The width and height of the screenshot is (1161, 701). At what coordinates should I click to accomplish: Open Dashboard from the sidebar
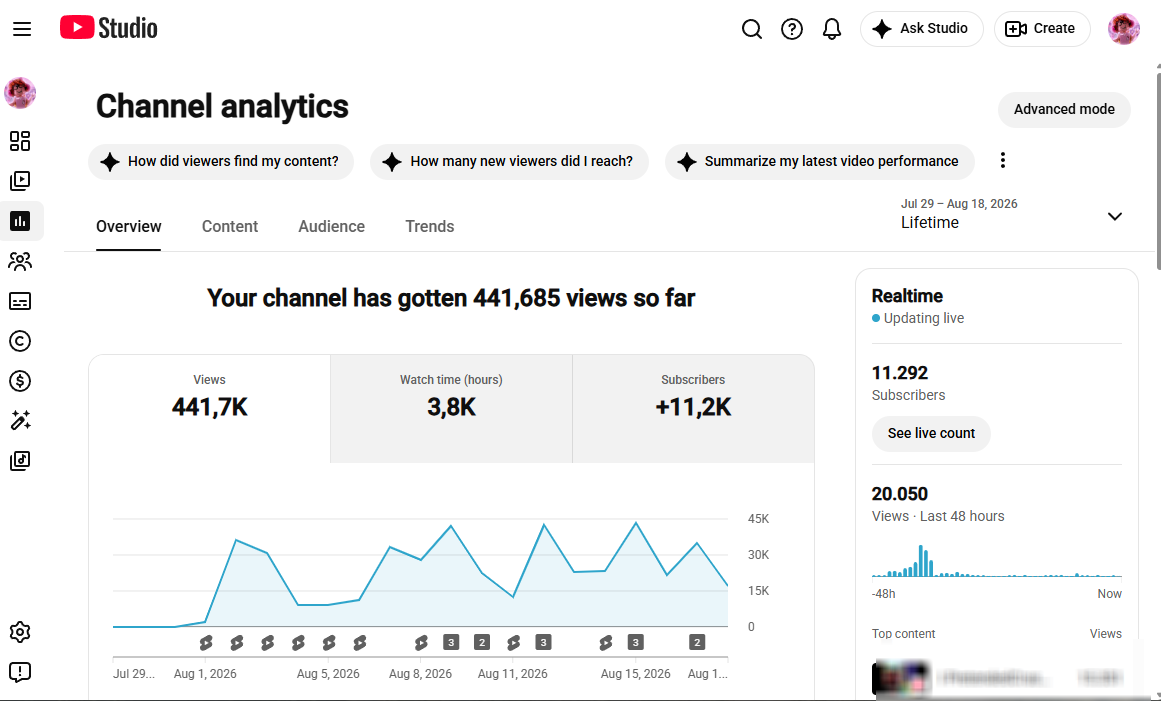click(x=20, y=141)
